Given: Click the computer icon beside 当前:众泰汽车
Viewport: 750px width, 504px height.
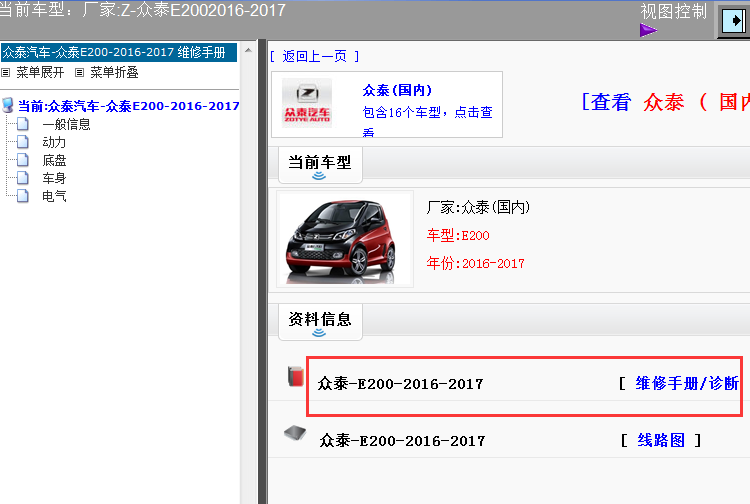Looking at the screenshot, I should click(8, 105).
